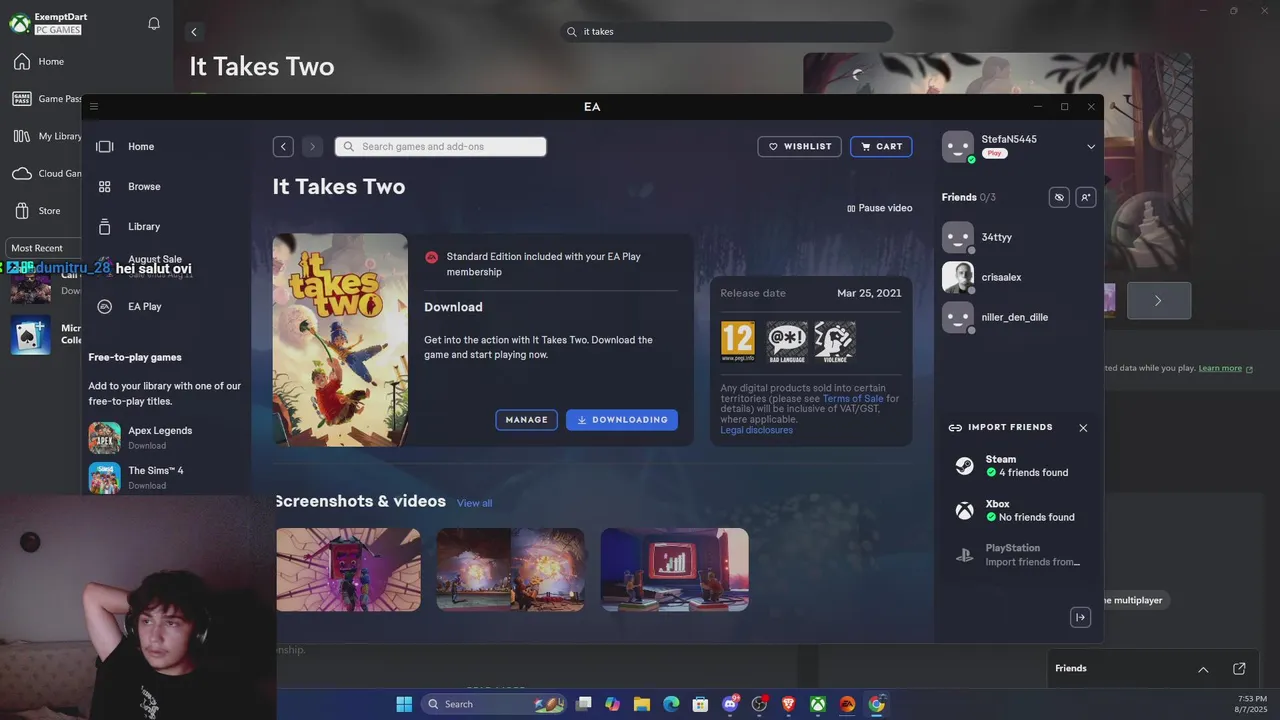Open the second split-screen screenshot thumbnail
The height and width of the screenshot is (720, 1280).
click(510, 569)
